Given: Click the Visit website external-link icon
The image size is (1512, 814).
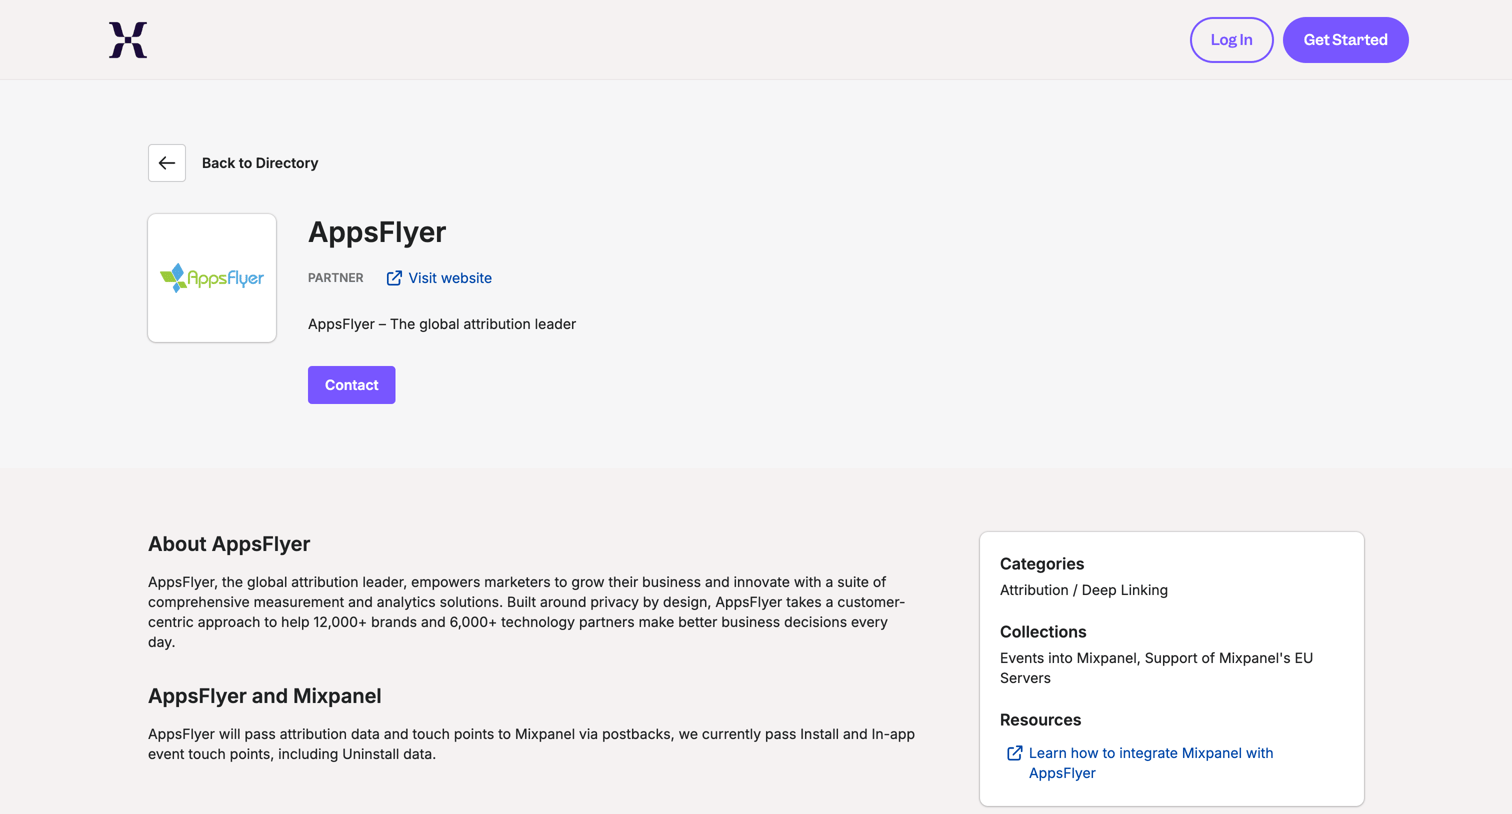Looking at the screenshot, I should 394,278.
